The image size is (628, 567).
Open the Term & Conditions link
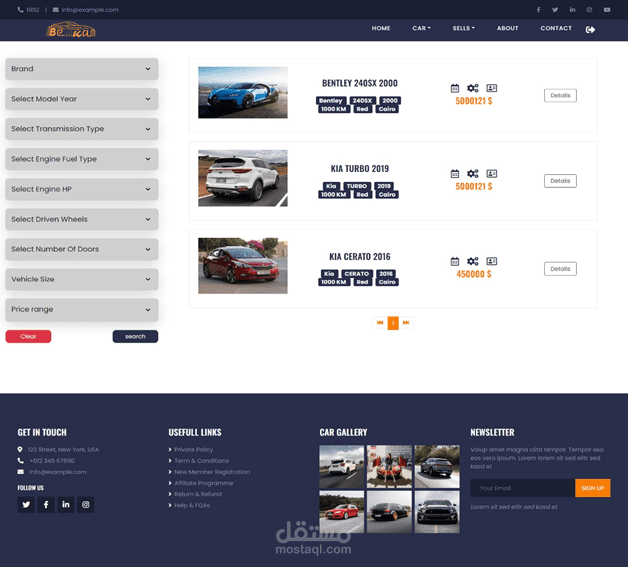point(201,461)
